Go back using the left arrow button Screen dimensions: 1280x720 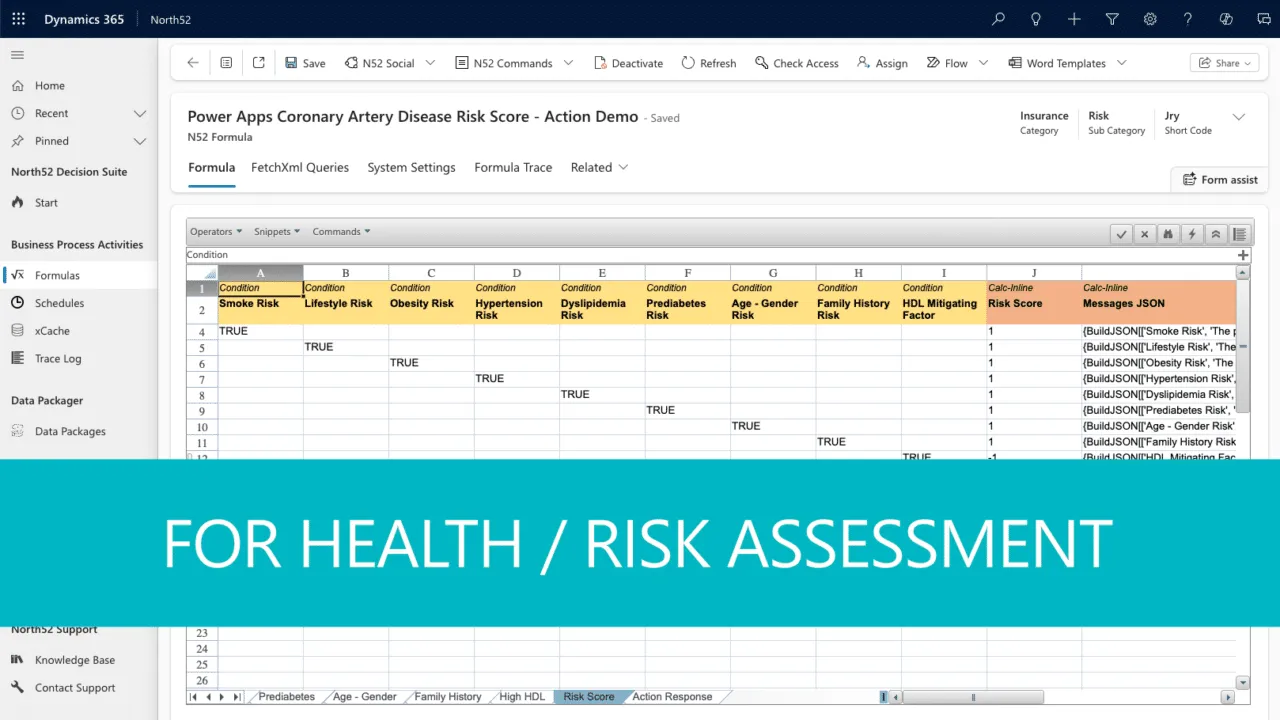[193, 62]
